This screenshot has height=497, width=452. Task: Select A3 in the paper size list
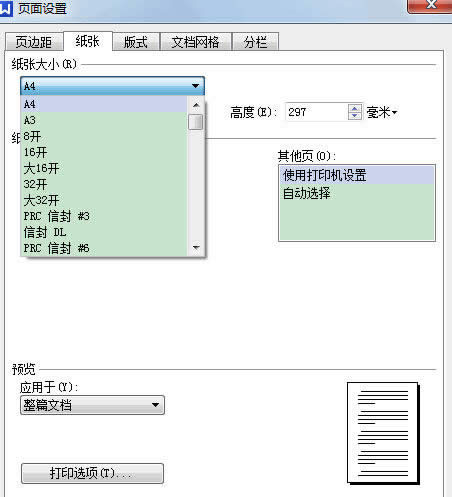click(104, 120)
